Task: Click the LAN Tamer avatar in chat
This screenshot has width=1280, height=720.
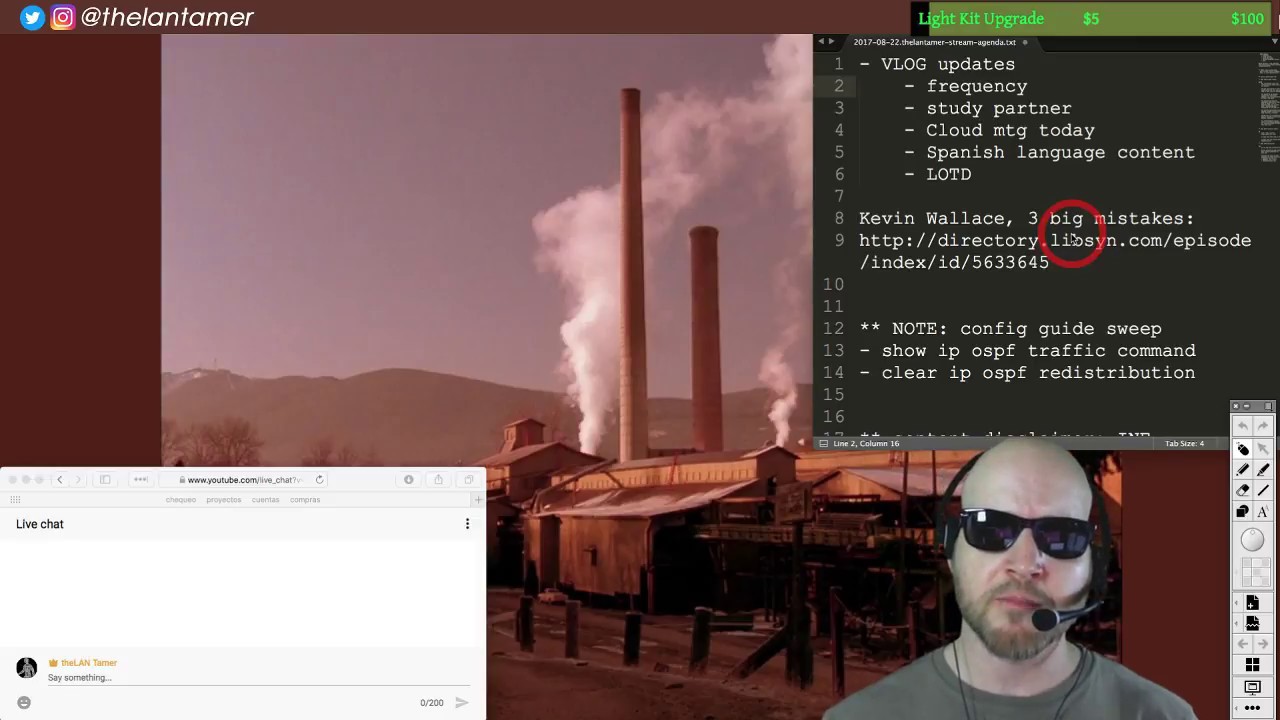Action: coord(27,668)
